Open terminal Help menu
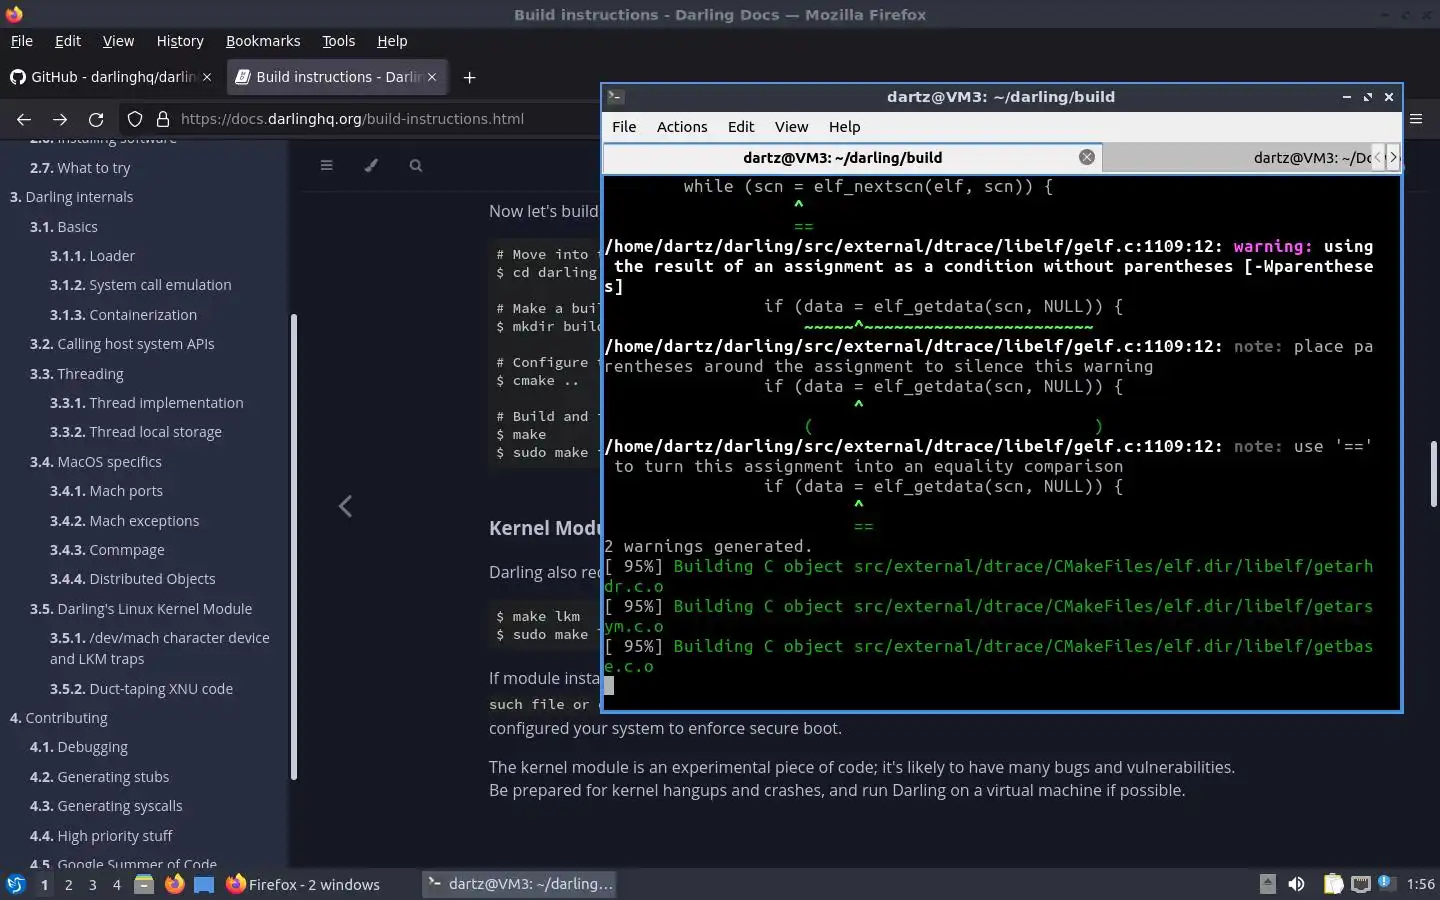The image size is (1440, 900). click(844, 127)
